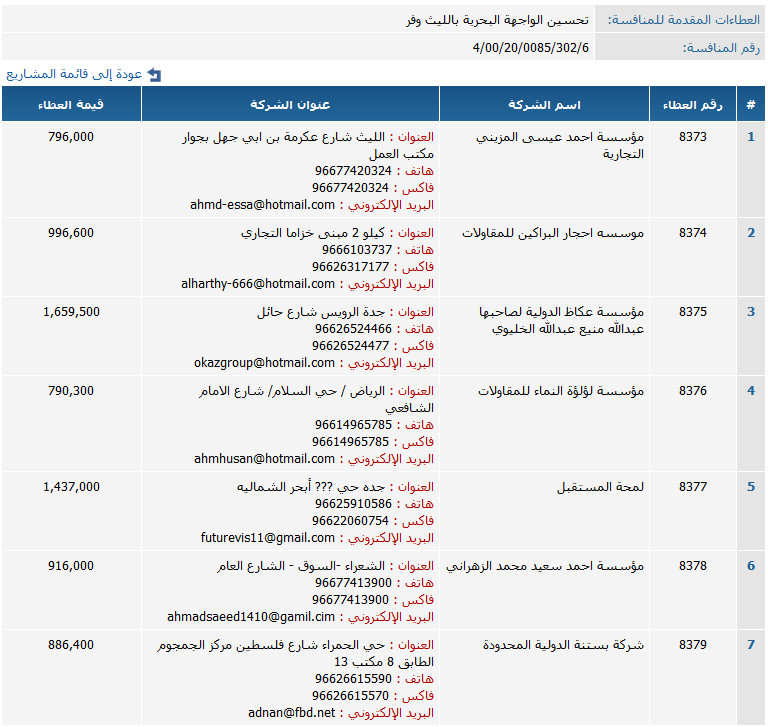Select row number 7 cell
The image size is (768, 727).
(751, 645)
